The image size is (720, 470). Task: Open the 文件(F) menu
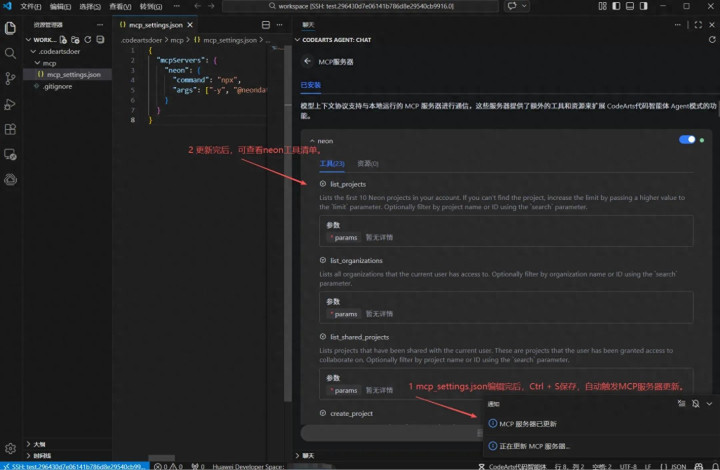[31, 6]
